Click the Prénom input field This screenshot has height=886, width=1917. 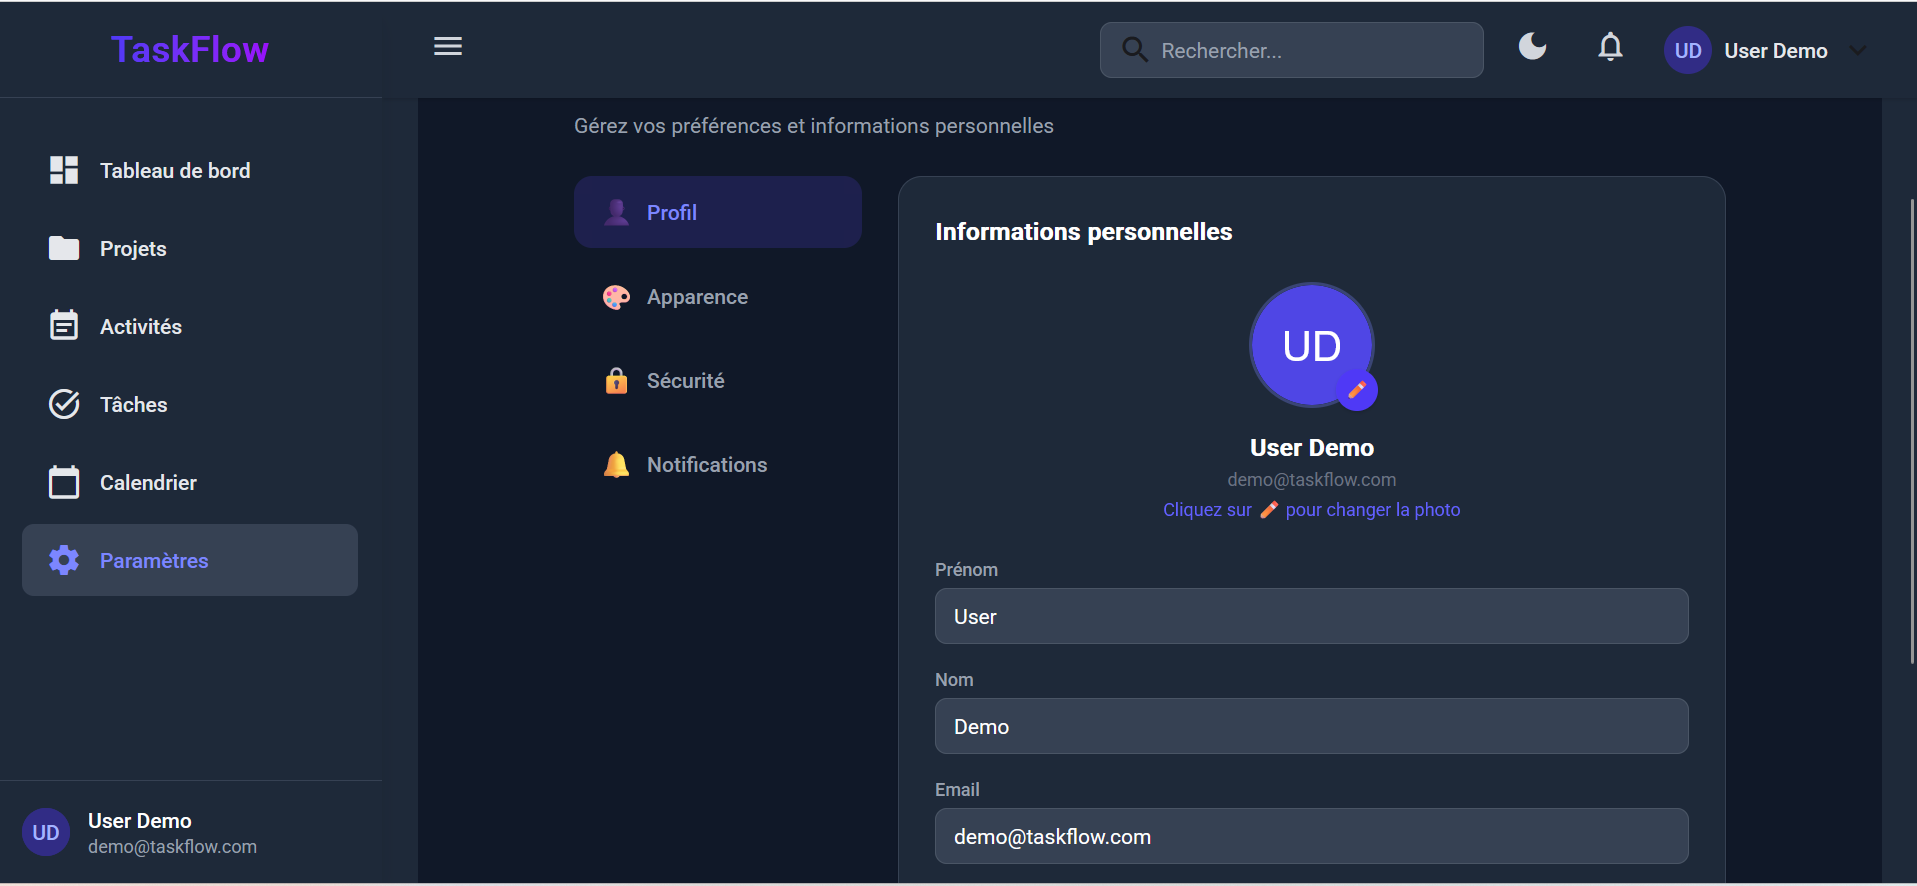pos(1311,616)
